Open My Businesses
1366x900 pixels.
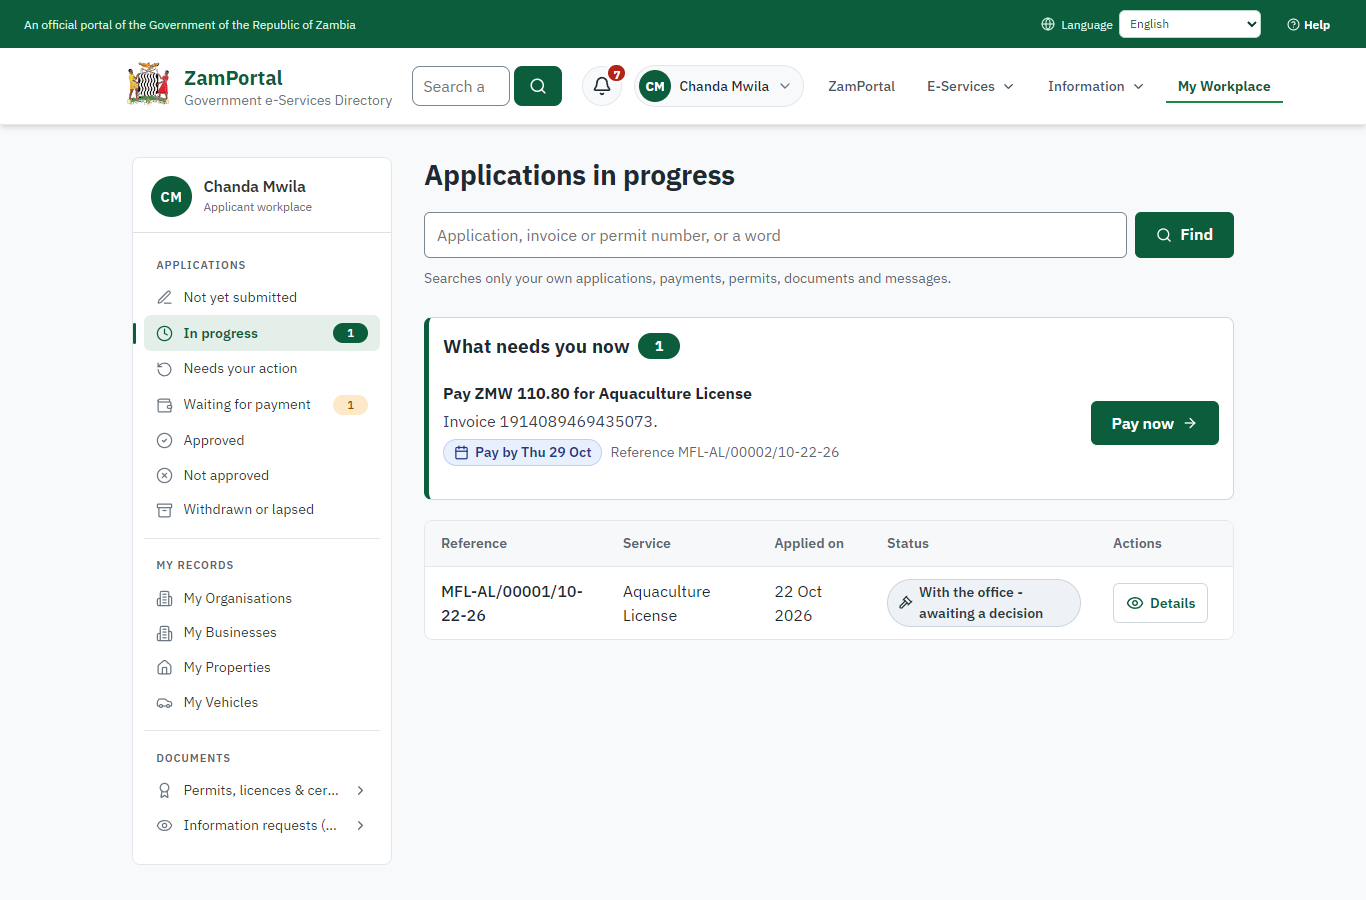(x=262, y=632)
